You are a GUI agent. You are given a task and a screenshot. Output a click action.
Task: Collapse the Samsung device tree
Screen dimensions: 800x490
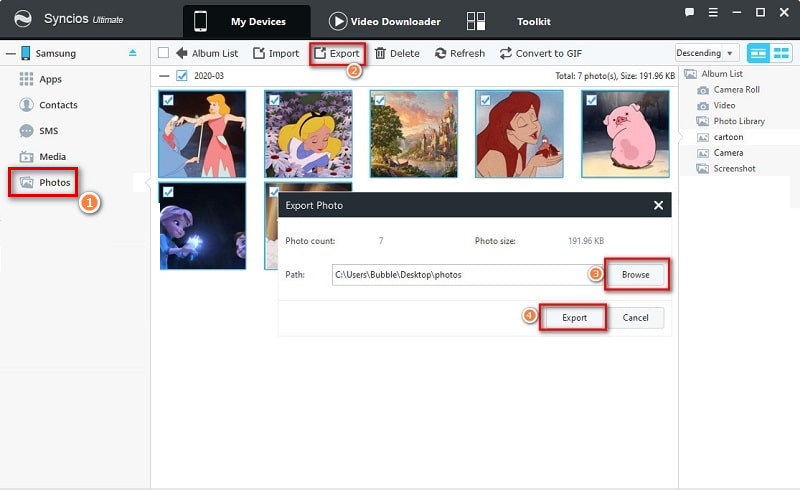10,53
